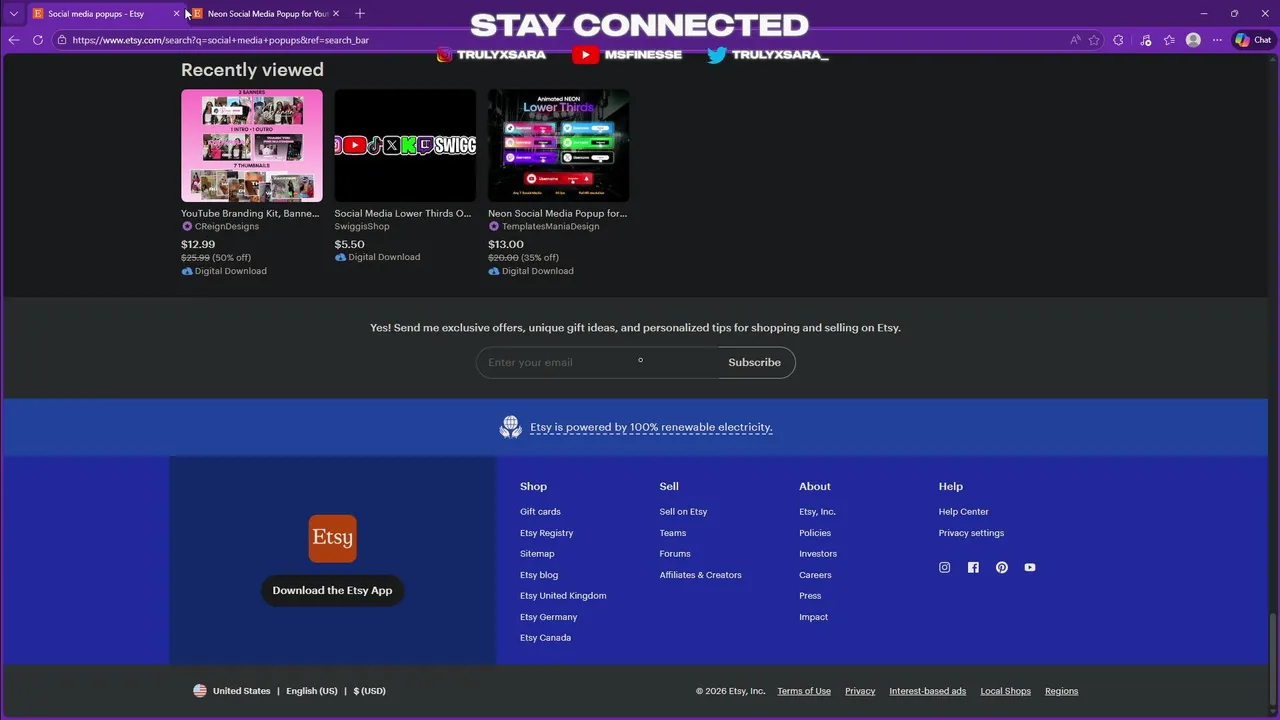Screen dimensions: 1280x720
Task: Open Etsy's Instagram footer icon
Action: (x=944, y=567)
